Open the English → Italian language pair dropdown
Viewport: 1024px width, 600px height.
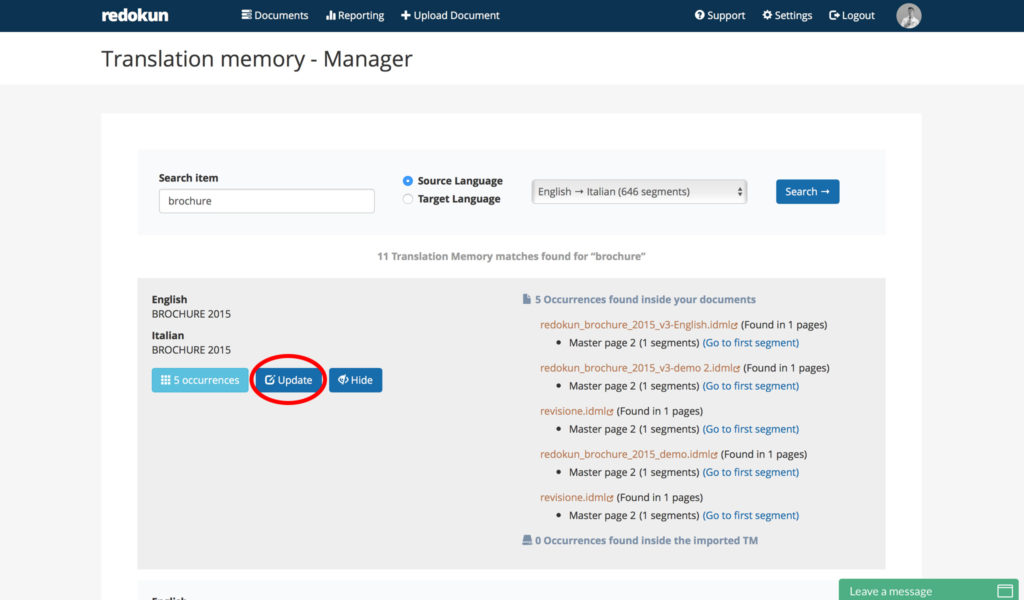639,192
